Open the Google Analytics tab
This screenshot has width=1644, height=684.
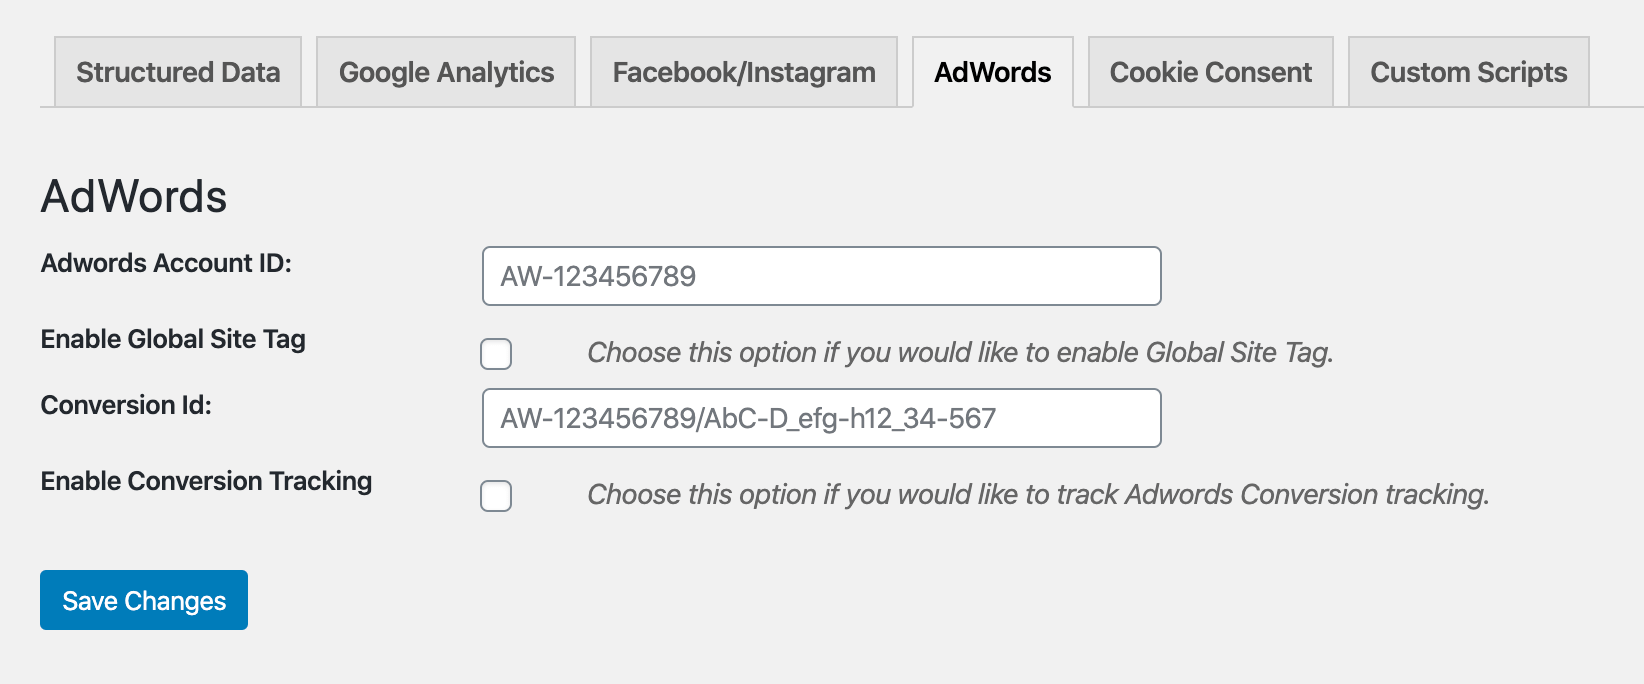point(446,72)
